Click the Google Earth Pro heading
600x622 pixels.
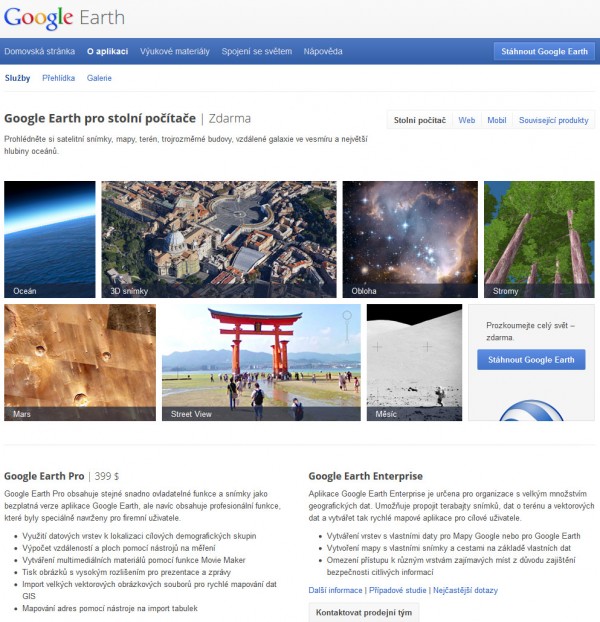pos(44,476)
